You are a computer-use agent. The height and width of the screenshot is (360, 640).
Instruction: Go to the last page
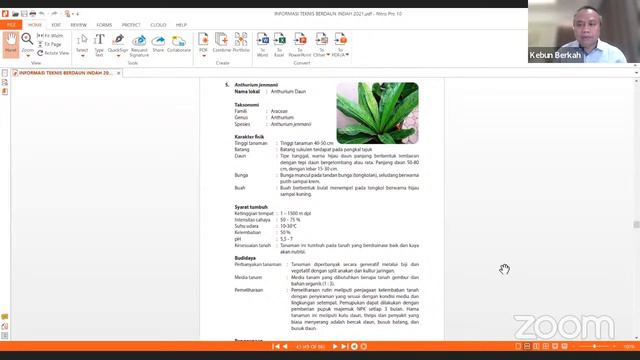(x=344, y=347)
